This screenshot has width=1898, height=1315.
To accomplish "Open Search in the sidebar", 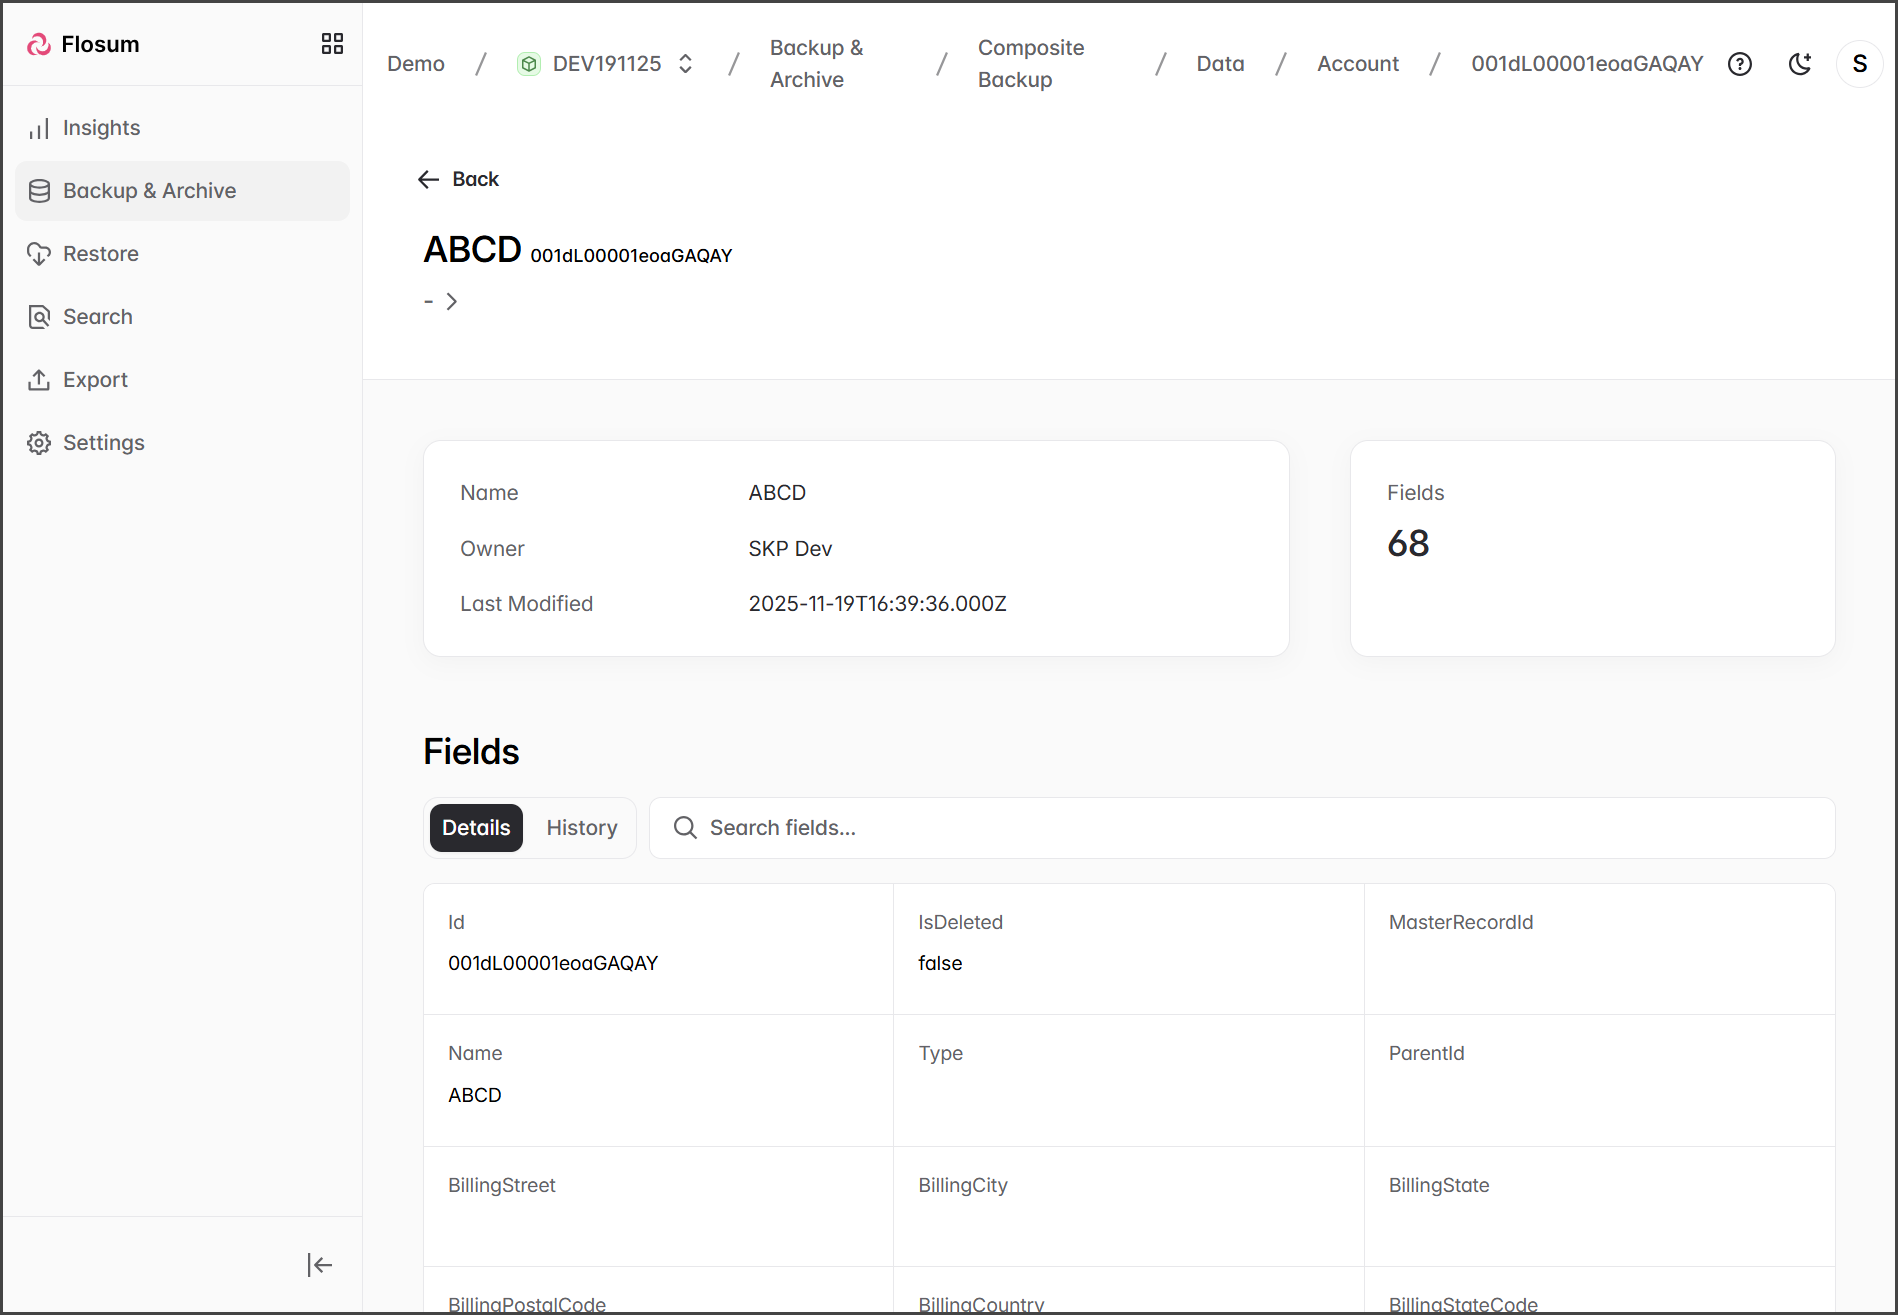I will click(x=97, y=317).
